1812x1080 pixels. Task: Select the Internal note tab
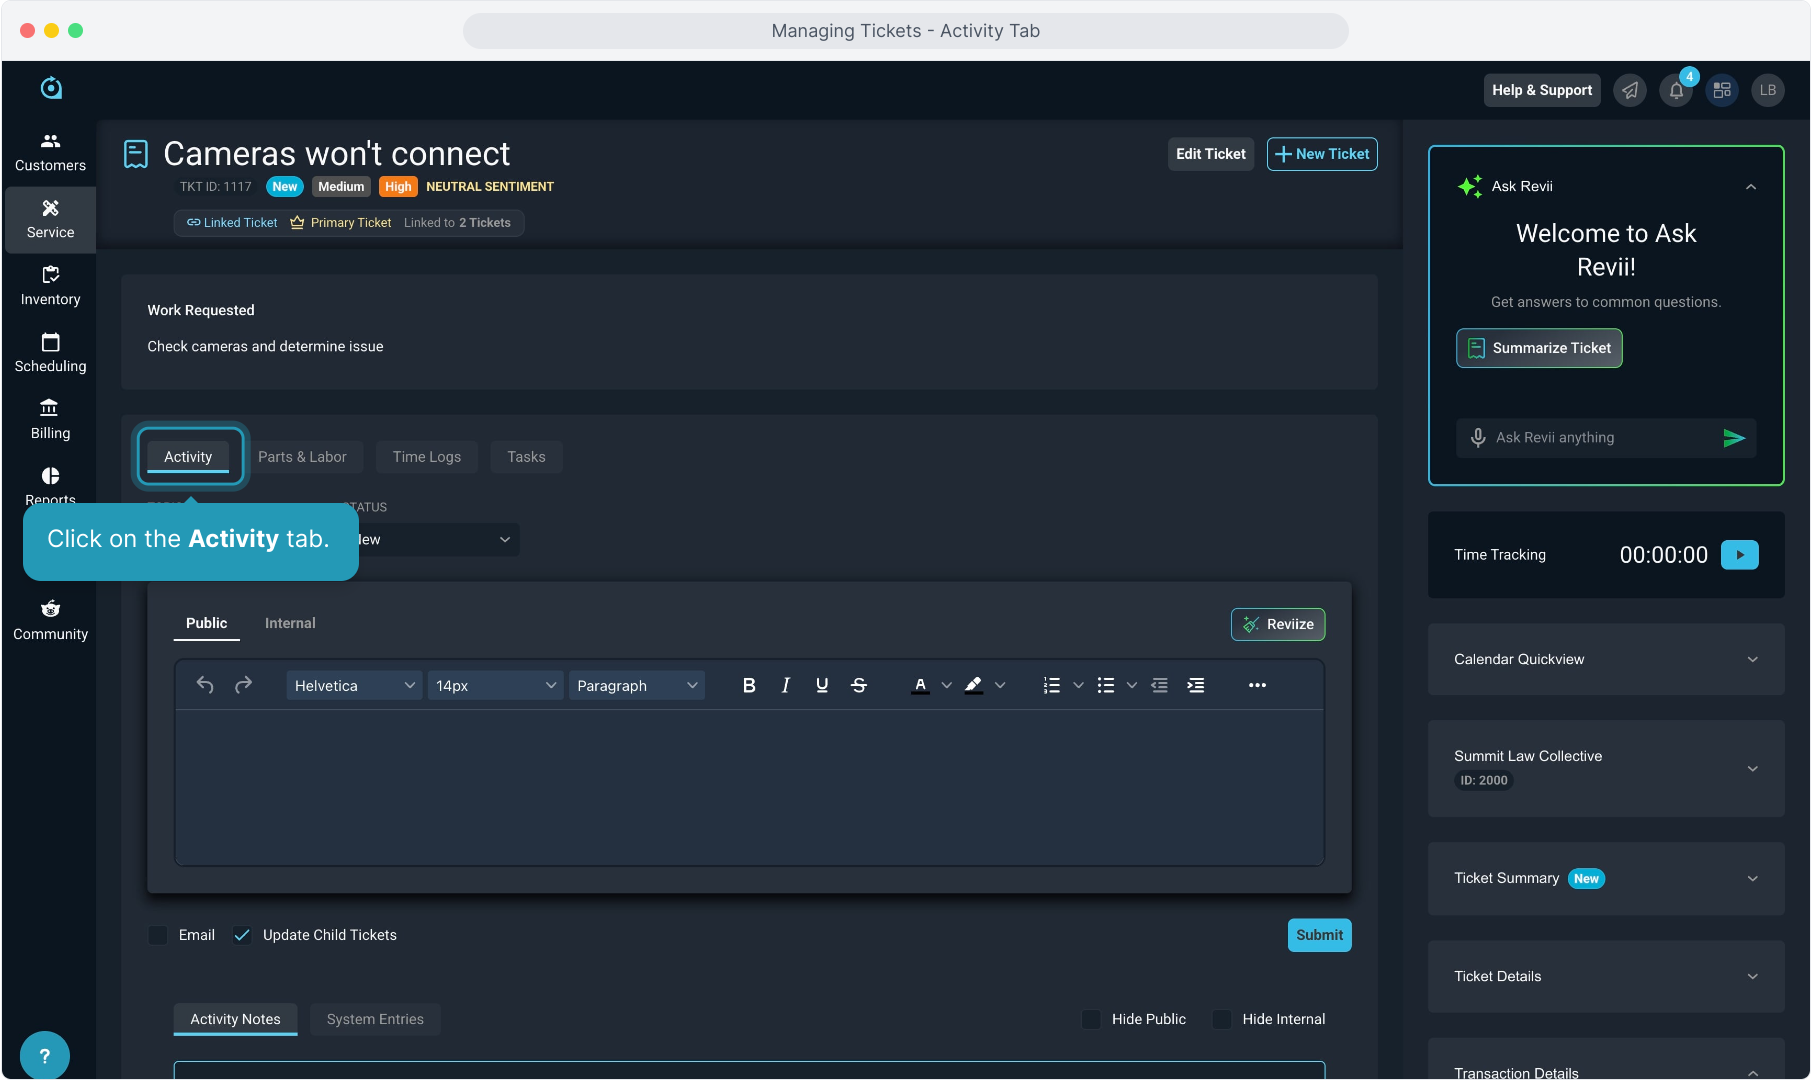coord(290,623)
